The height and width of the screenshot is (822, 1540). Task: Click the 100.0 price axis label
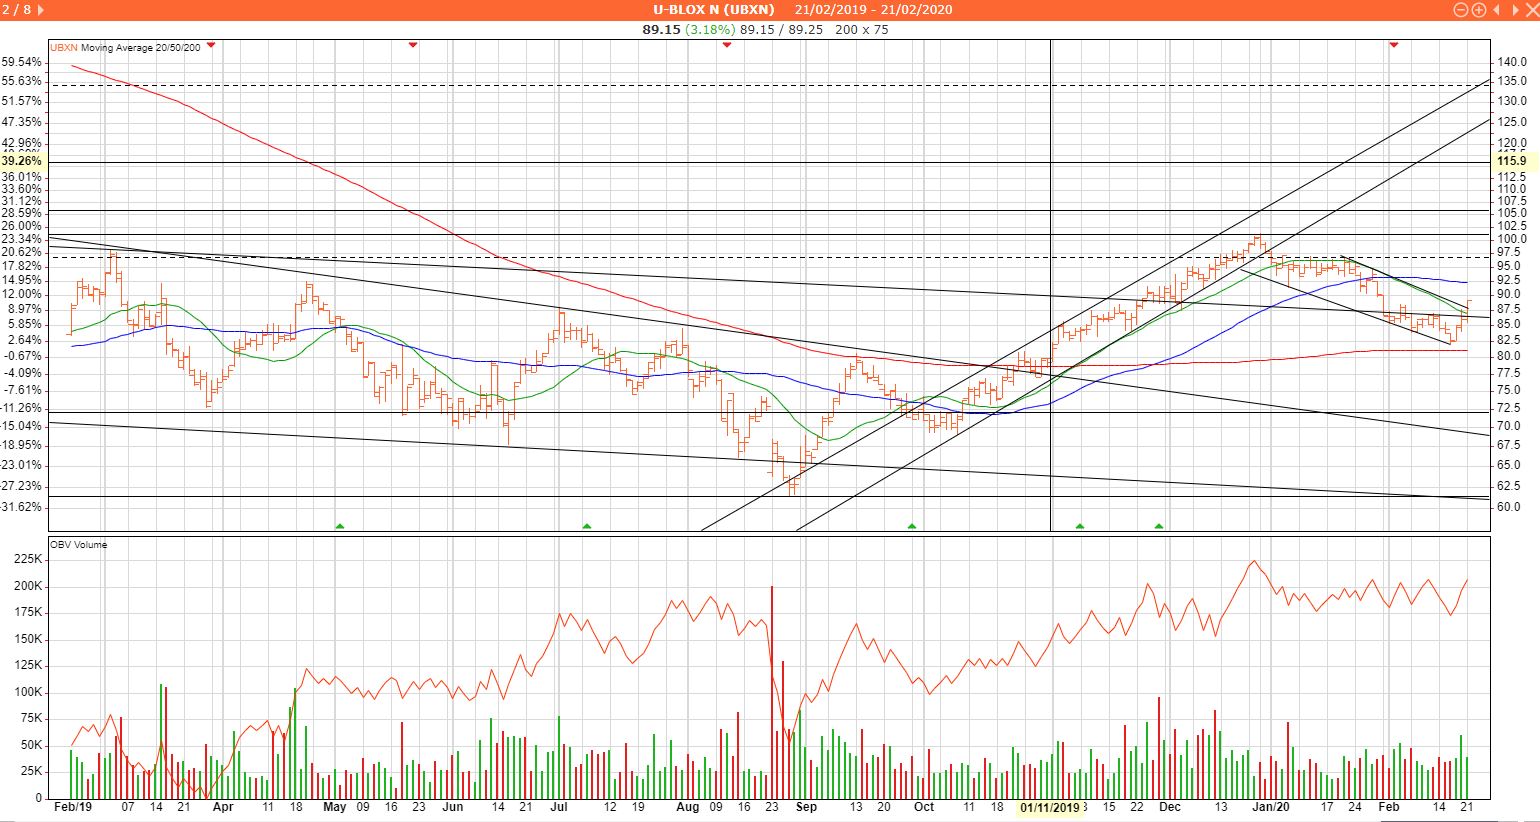pos(1511,239)
